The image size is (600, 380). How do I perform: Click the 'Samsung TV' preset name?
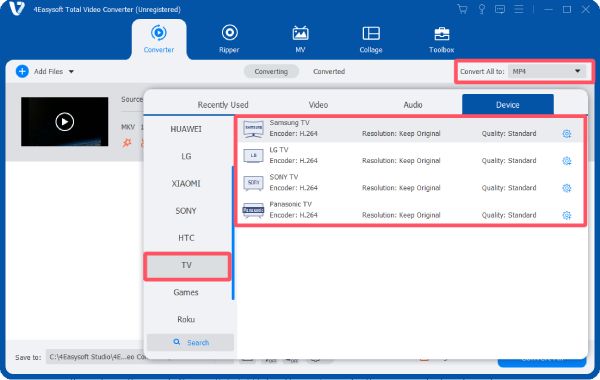pos(289,122)
